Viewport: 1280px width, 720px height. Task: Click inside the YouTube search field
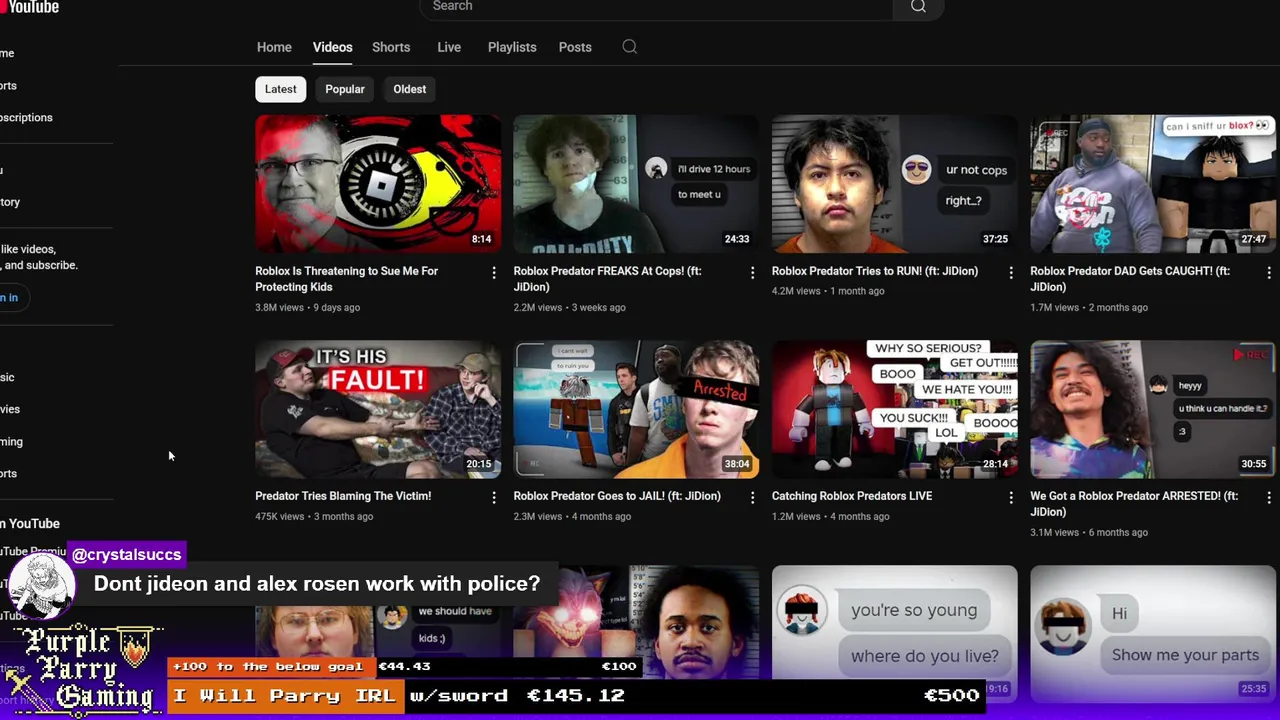655,7
